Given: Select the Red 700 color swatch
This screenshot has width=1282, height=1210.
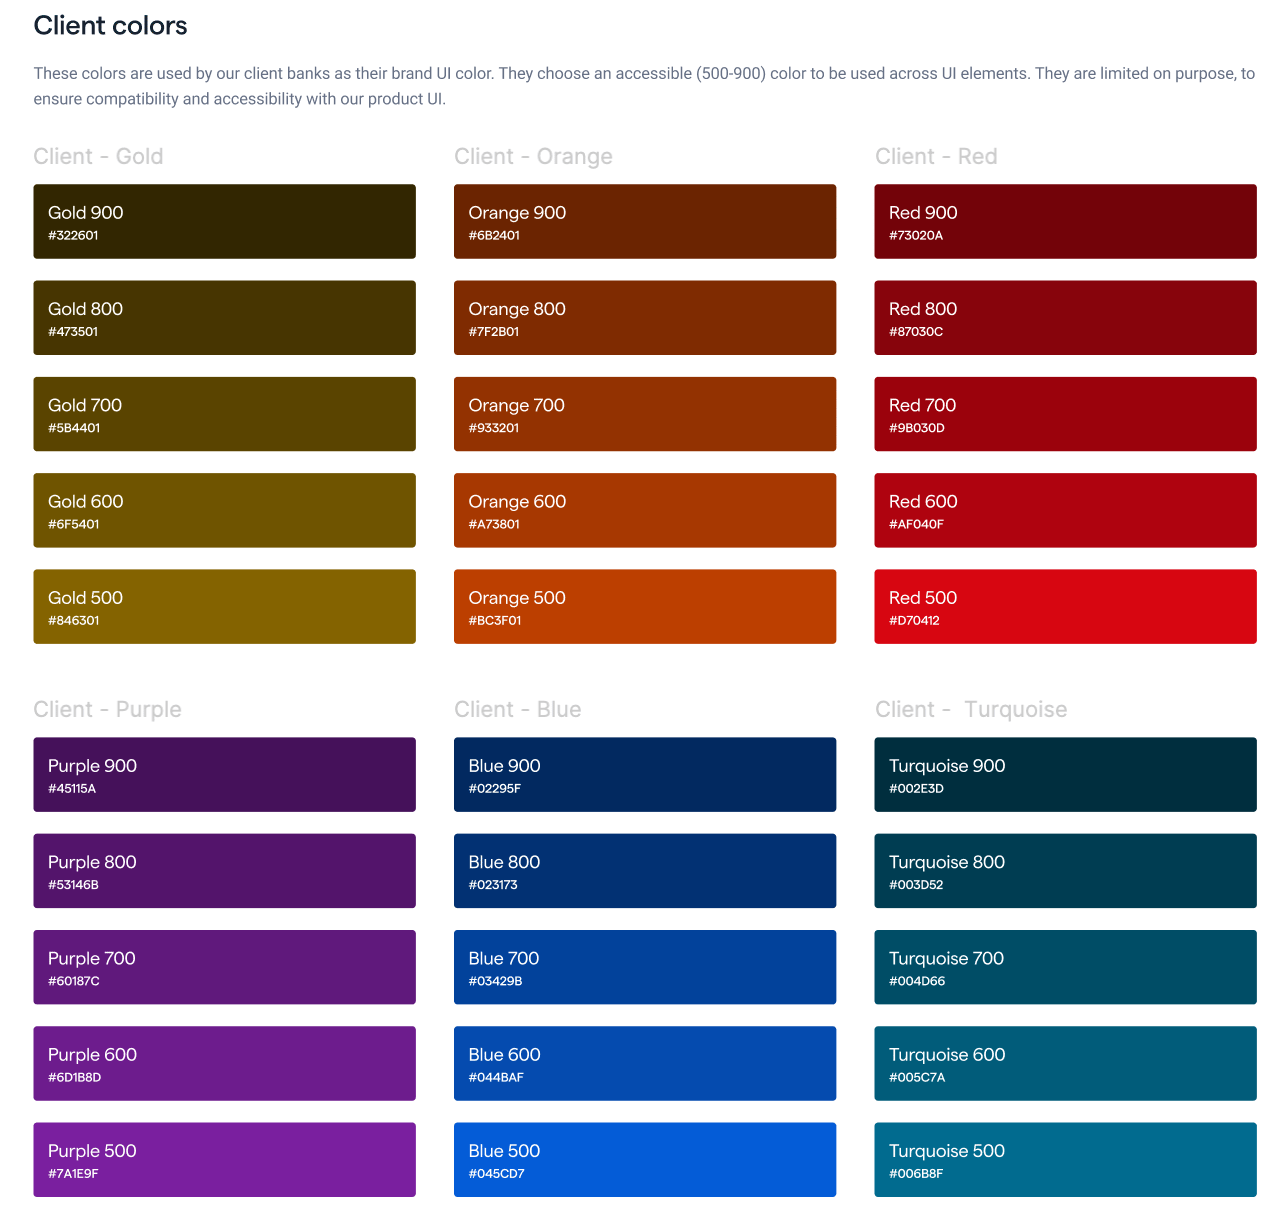Looking at the screenshot, I should [1065, 414].
